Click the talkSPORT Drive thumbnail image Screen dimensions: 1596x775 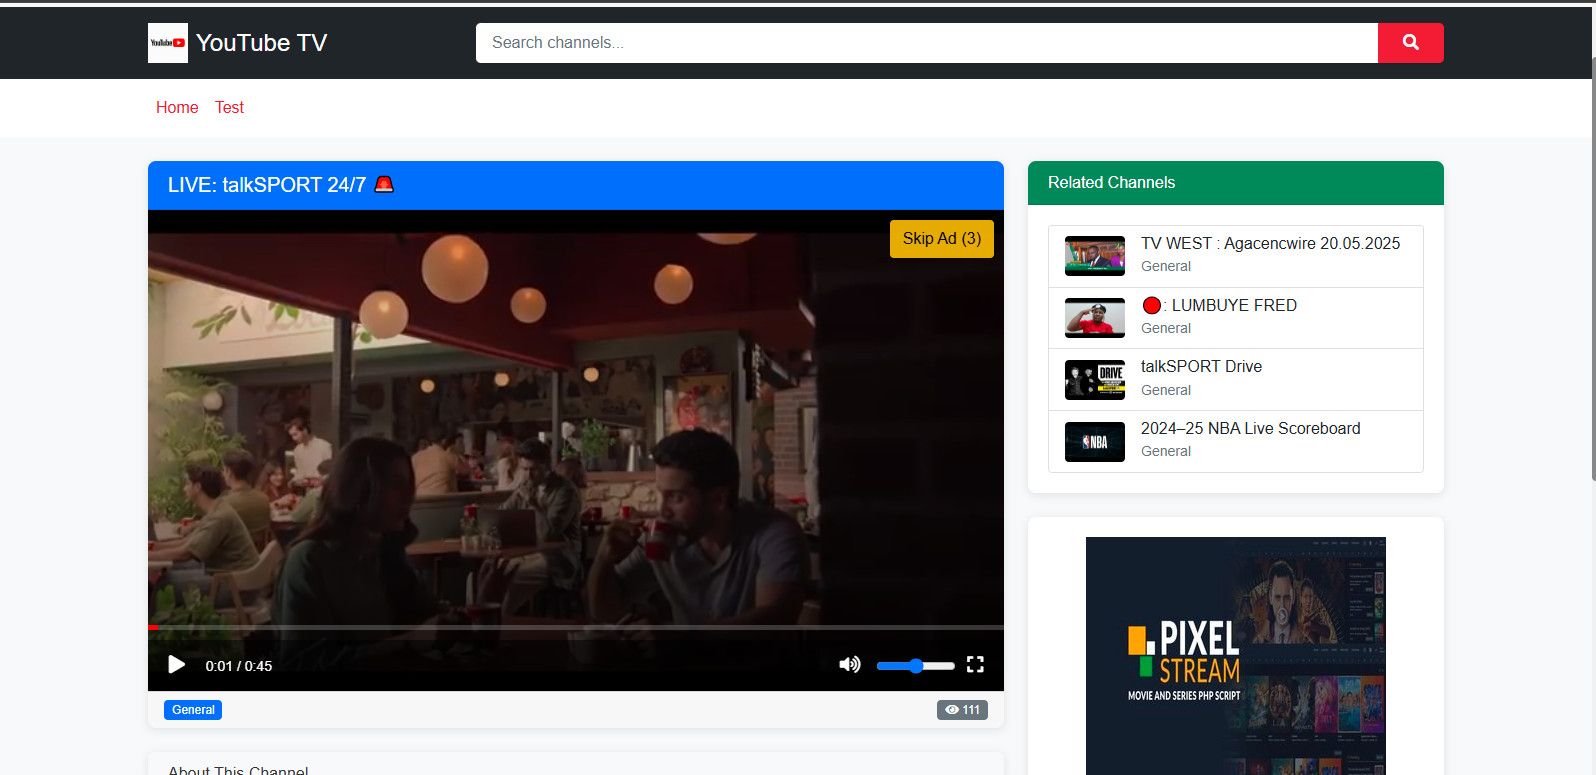1095,380
